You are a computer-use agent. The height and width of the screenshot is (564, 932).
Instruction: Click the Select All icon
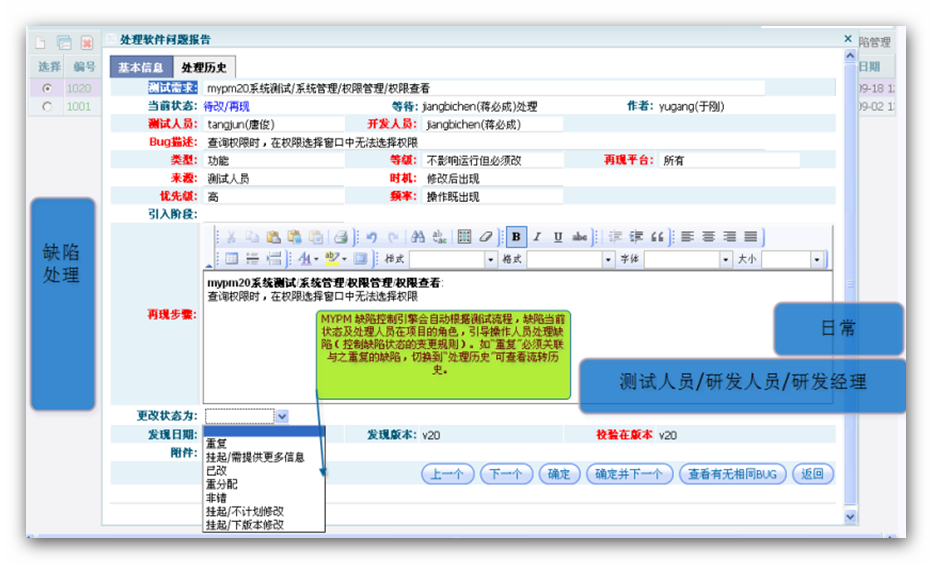click(464, 237)
